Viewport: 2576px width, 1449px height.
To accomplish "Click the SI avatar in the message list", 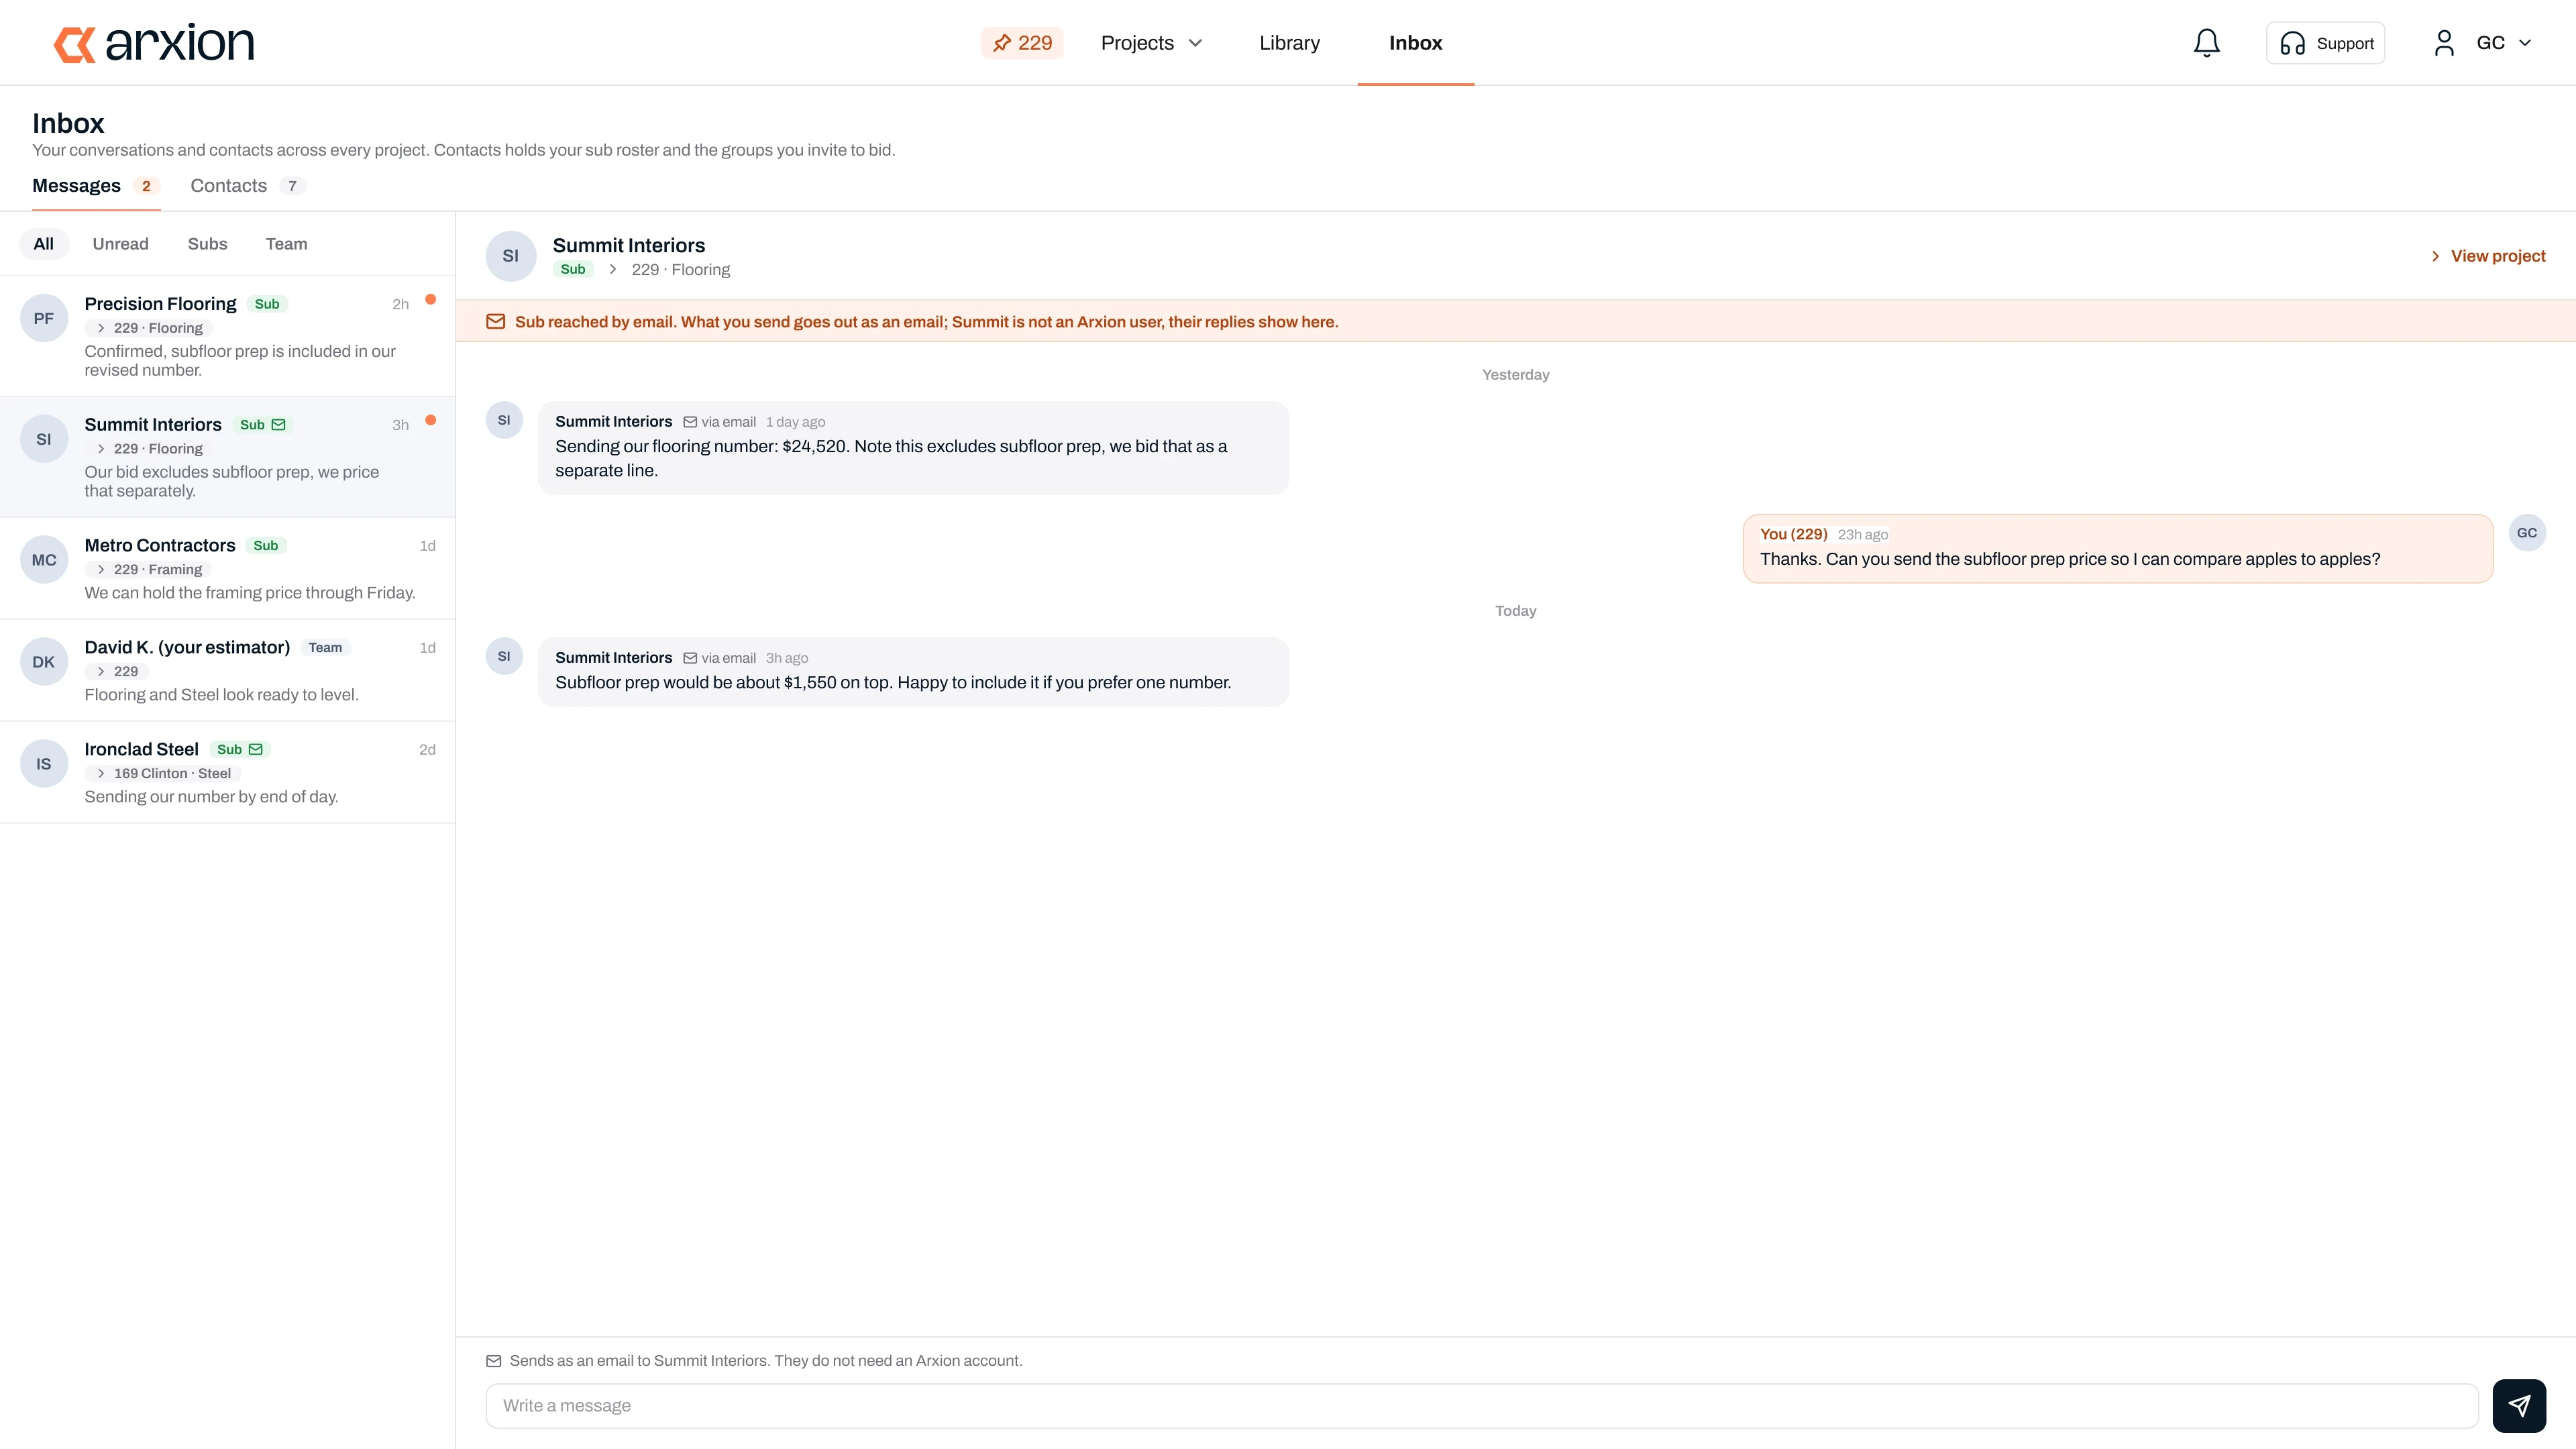I will click(x=44, y=439).
